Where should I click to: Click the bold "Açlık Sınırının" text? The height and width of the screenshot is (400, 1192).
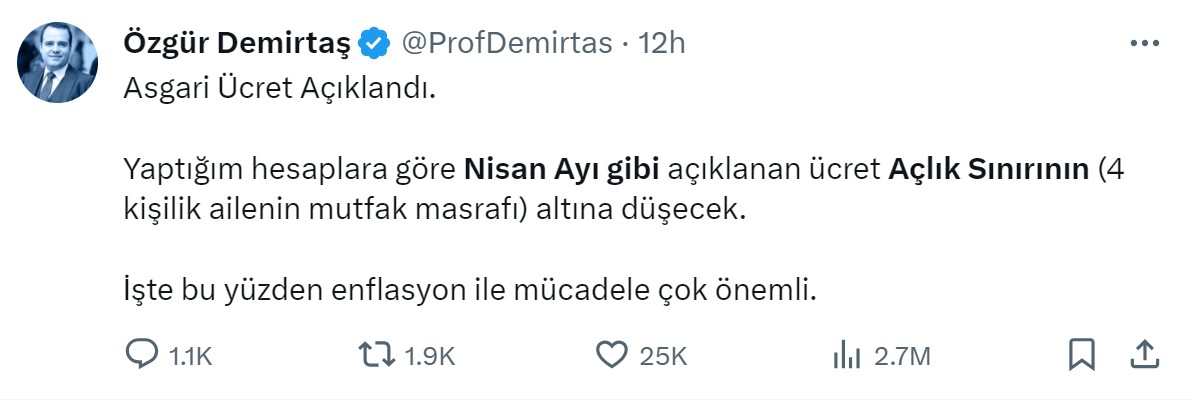(987, 166)
